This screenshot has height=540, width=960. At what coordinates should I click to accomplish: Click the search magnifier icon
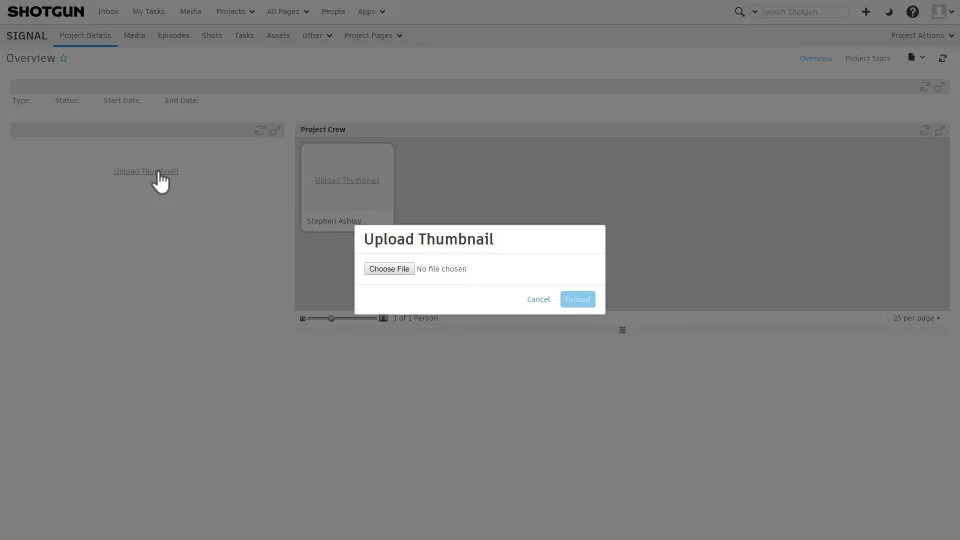point(739,12)
